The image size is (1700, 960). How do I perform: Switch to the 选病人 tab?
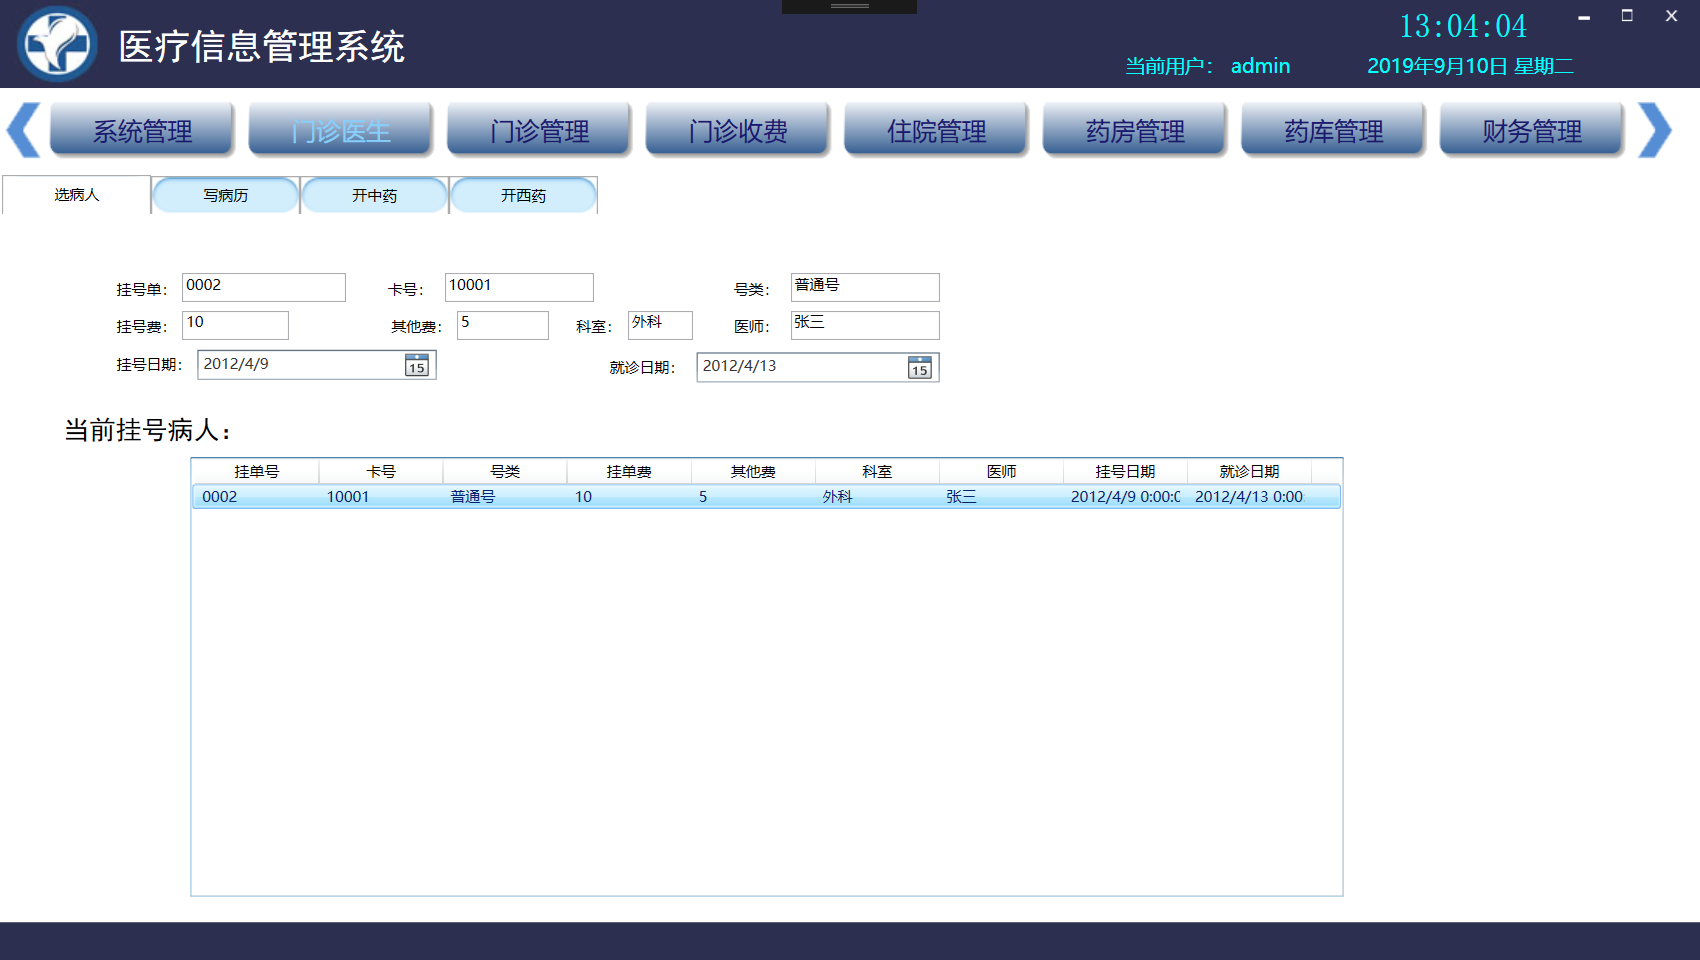tap(77, 195)
